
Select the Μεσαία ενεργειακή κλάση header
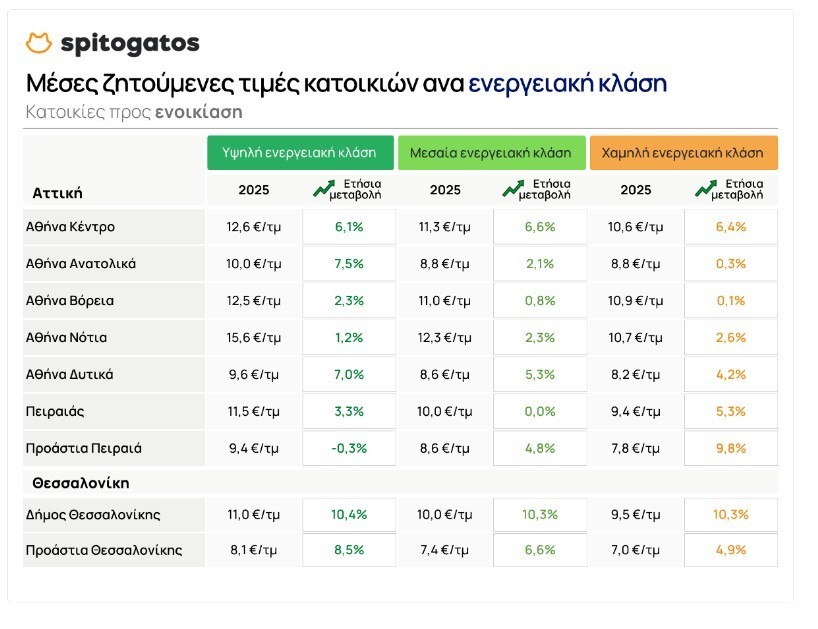point(491,153)
